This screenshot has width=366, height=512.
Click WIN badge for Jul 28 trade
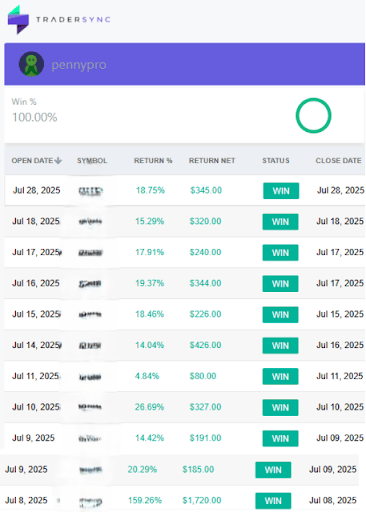281,191
